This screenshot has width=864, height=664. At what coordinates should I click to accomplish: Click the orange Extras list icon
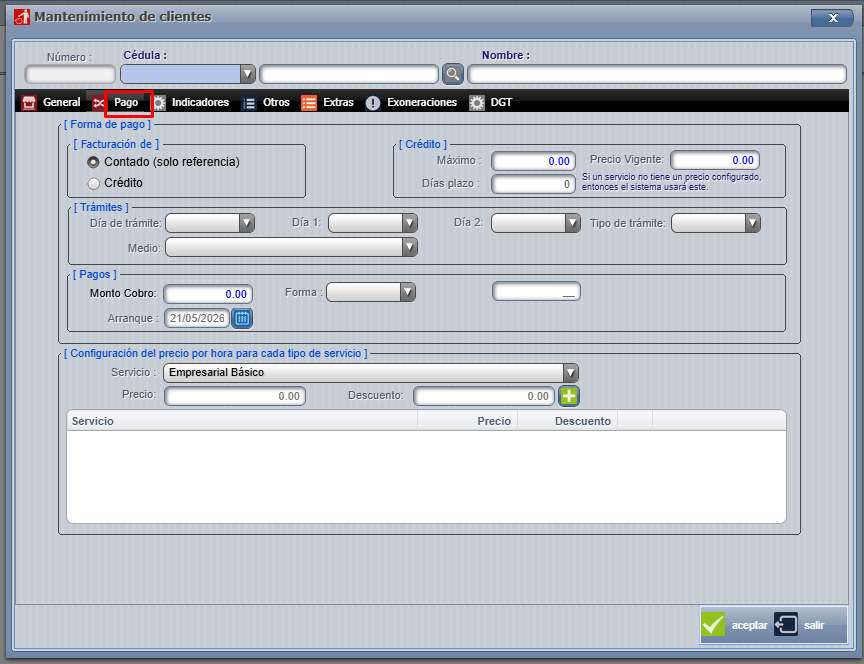(x=309, y=102)
